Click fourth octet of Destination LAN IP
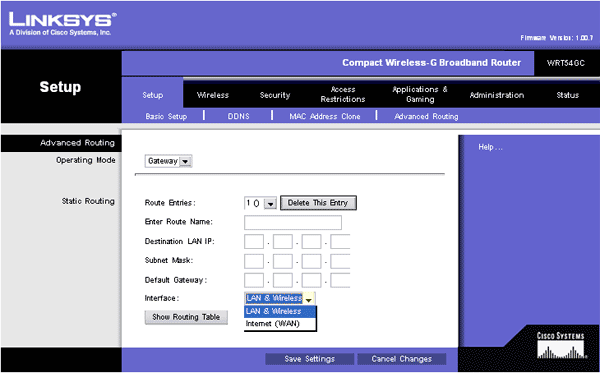Image resolution: width=600 pixels, height=373 pixels. pyautogui.click(x=340, y=242)
